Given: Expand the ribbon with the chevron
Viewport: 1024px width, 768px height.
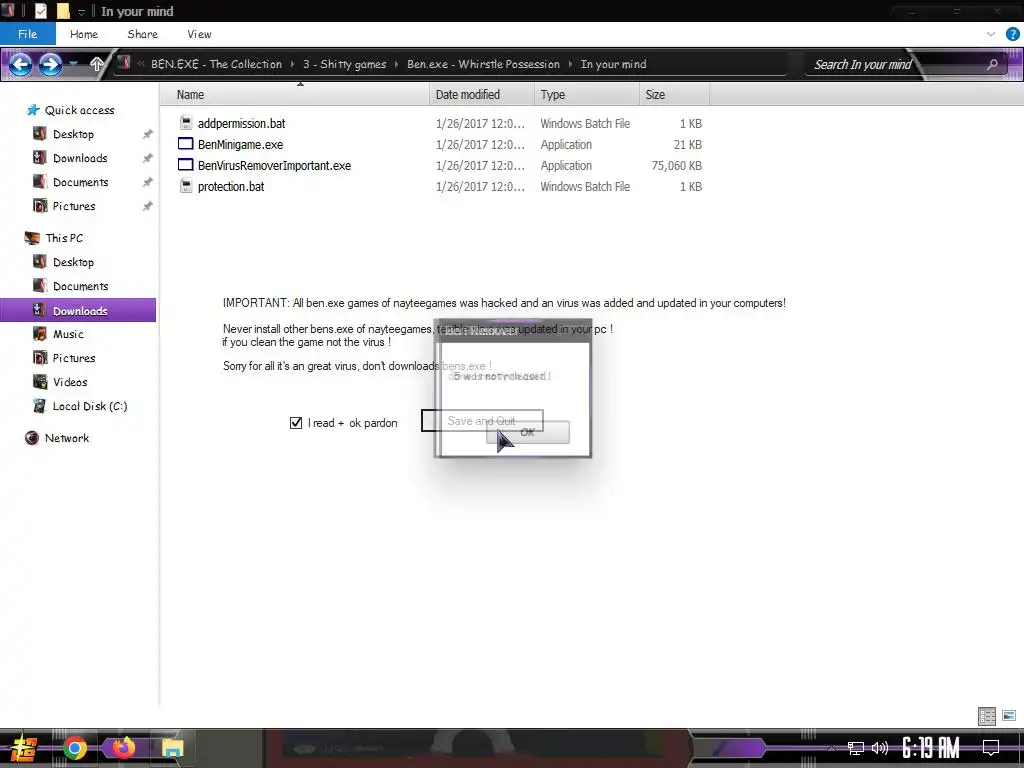Looking at the screenshot, I should 991,34.
